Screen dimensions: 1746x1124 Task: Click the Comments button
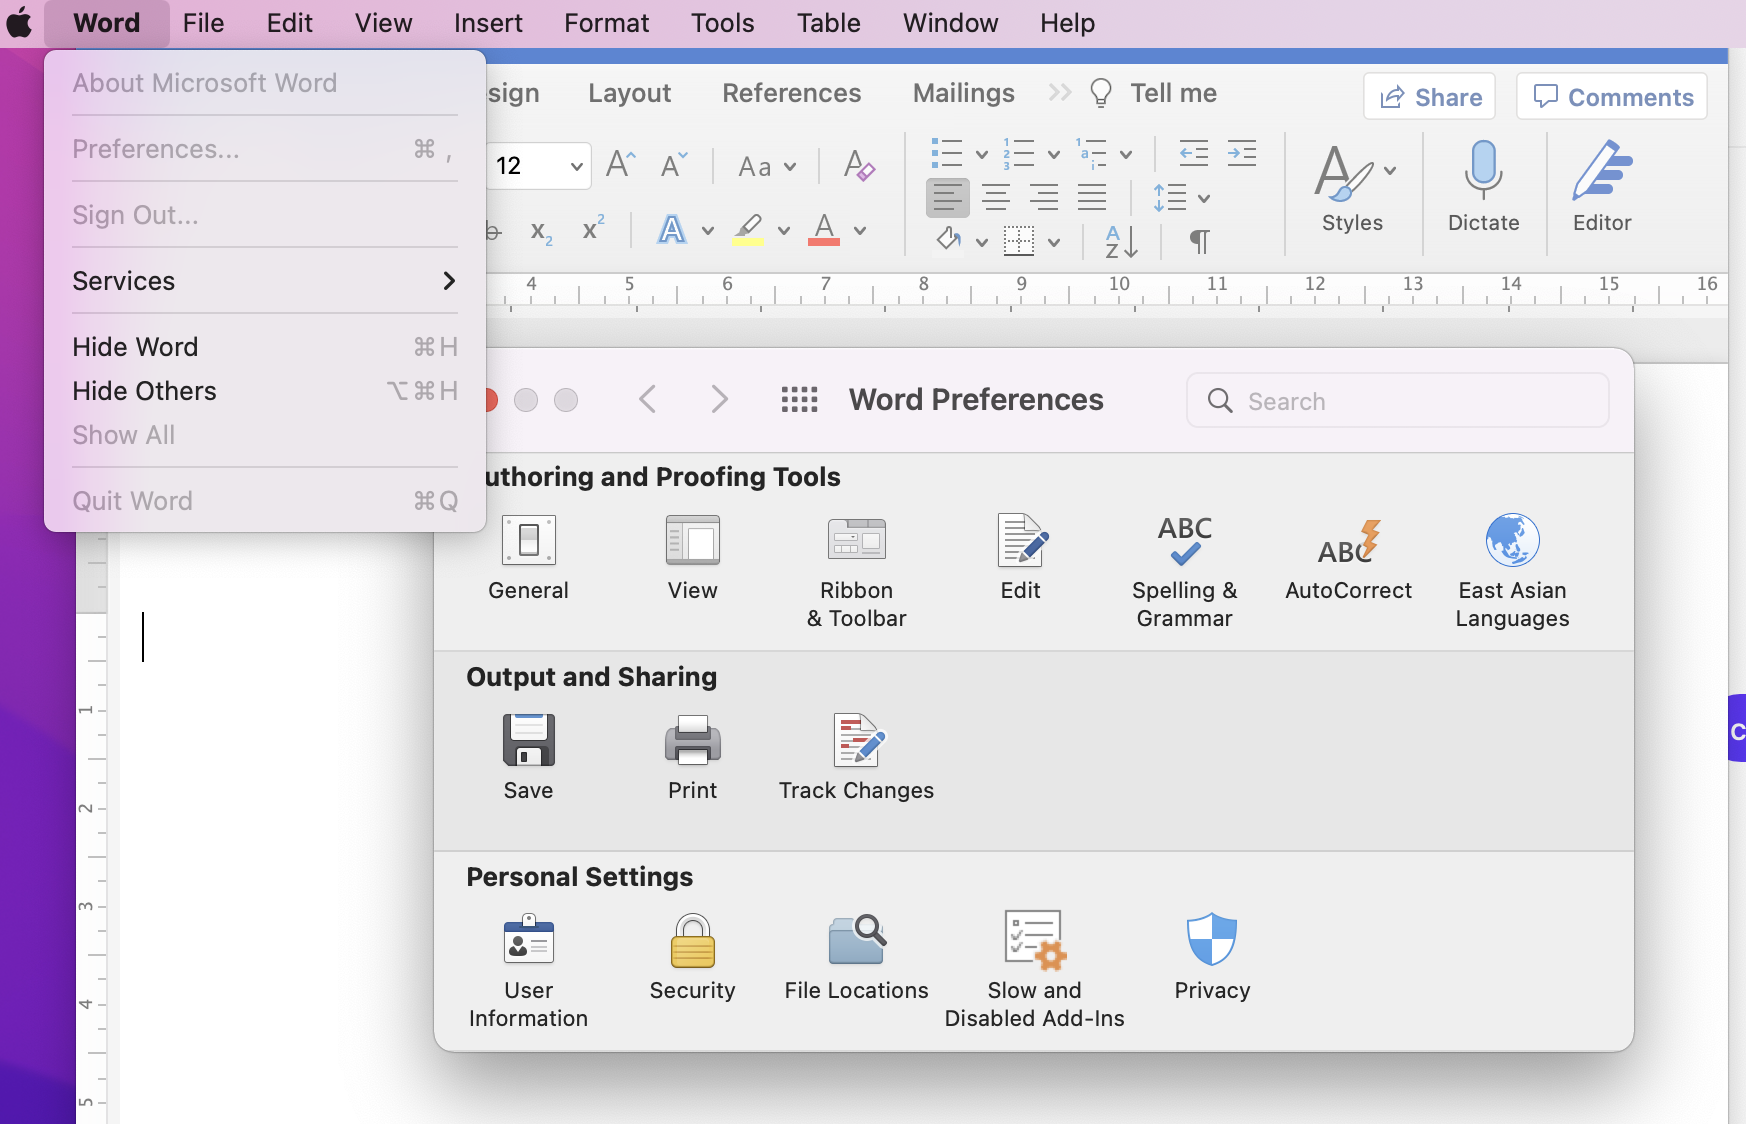coord(1612,96)
